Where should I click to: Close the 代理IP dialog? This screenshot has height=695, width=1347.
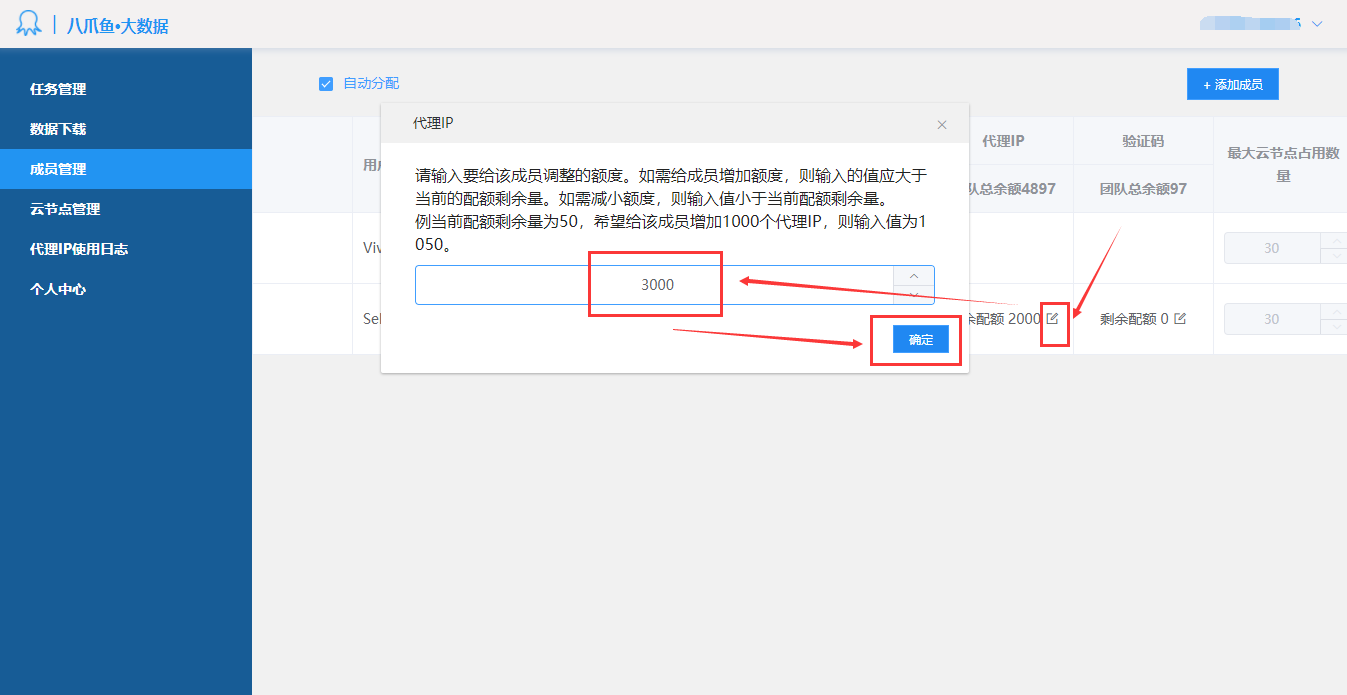941,125
